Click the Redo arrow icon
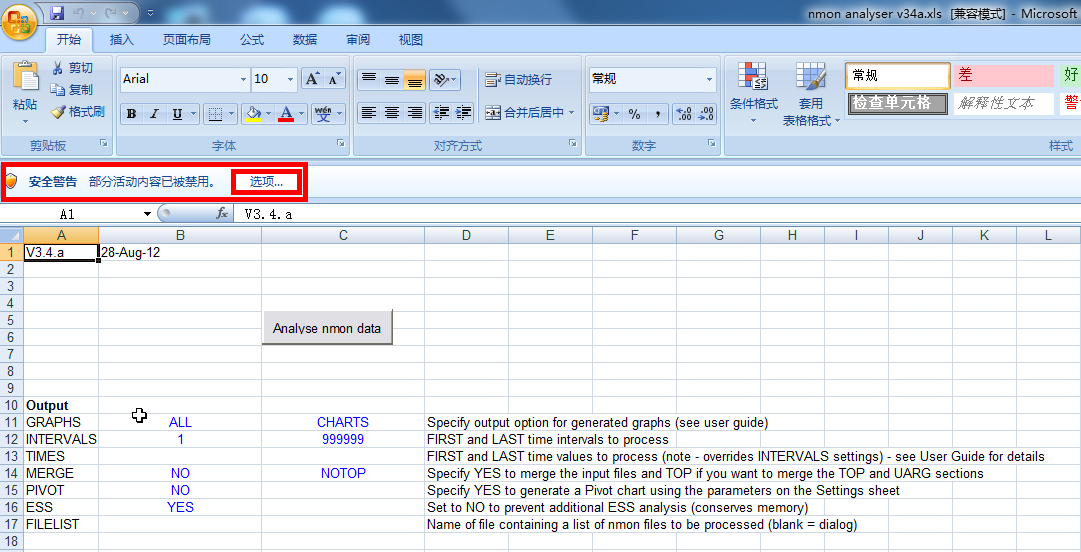This screenshot has height=552, width=1081. [x=111, y=13]
